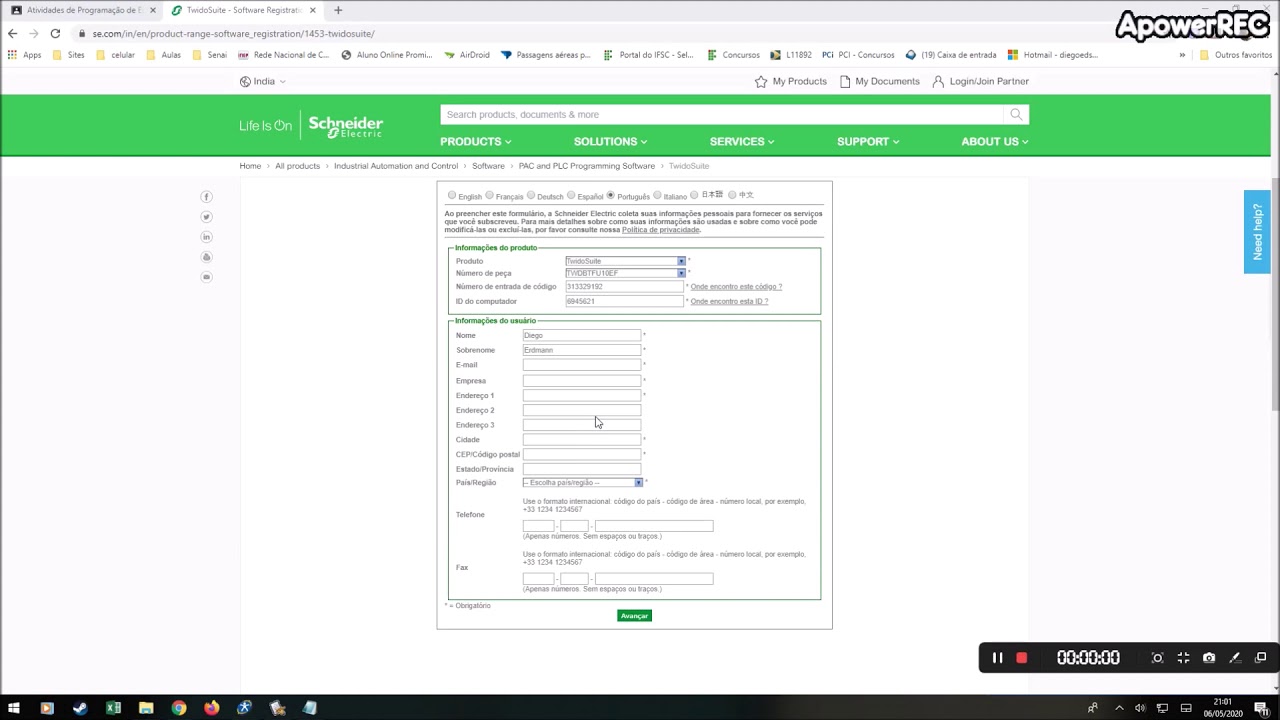Image resolution: width=1280 pixels, height=720 pixels.
Task: Click the print icon in sidebar
Action: tap(207, 257)
